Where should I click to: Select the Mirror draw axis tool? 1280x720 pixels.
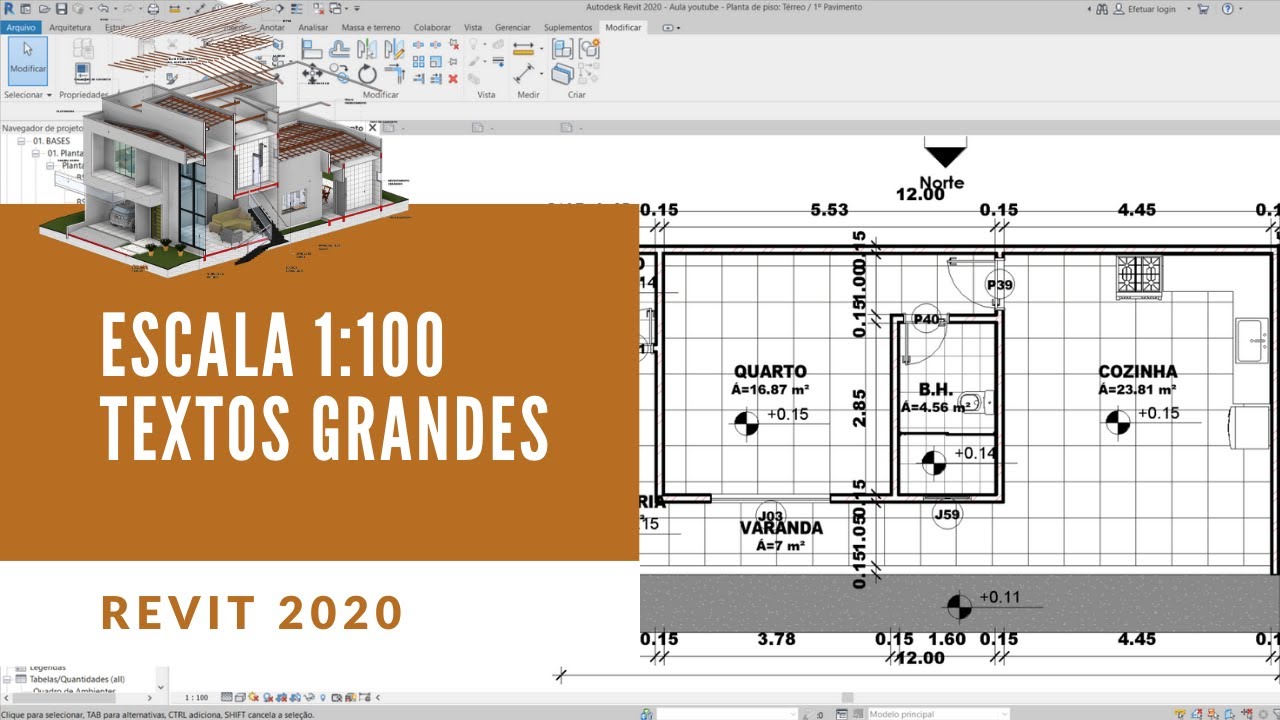pos(394,49)
